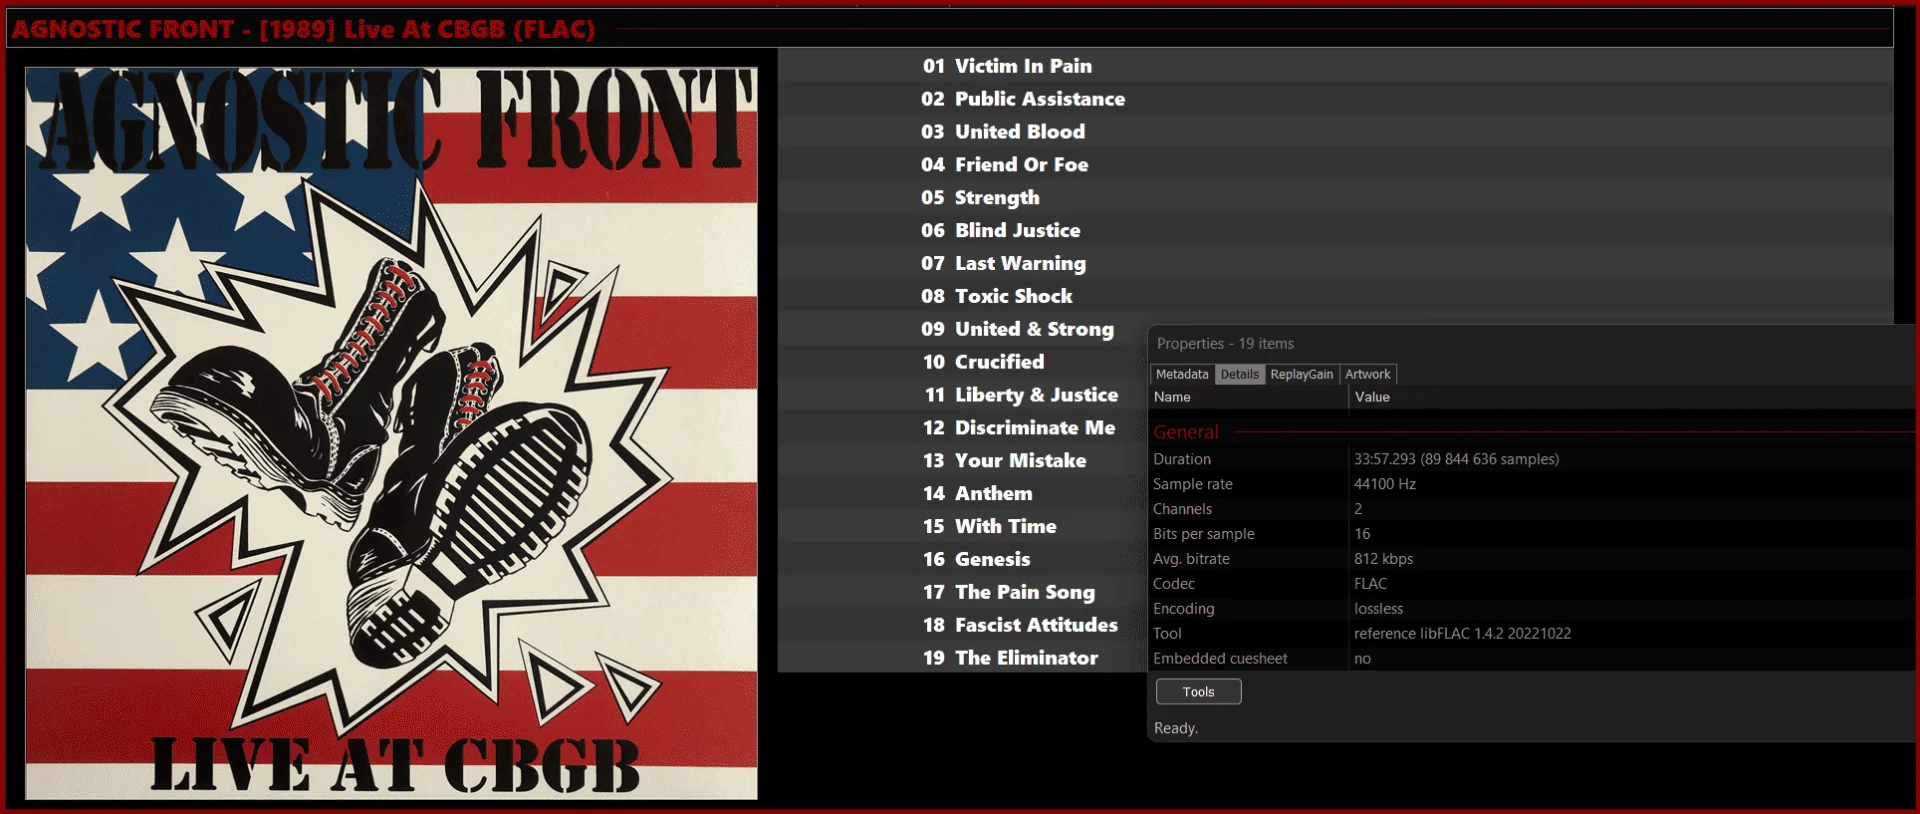Select track 18 Fascist Attitudes
Image resolution: width=1920 pixels, height=814 pixels.
tap(1020, 625)
